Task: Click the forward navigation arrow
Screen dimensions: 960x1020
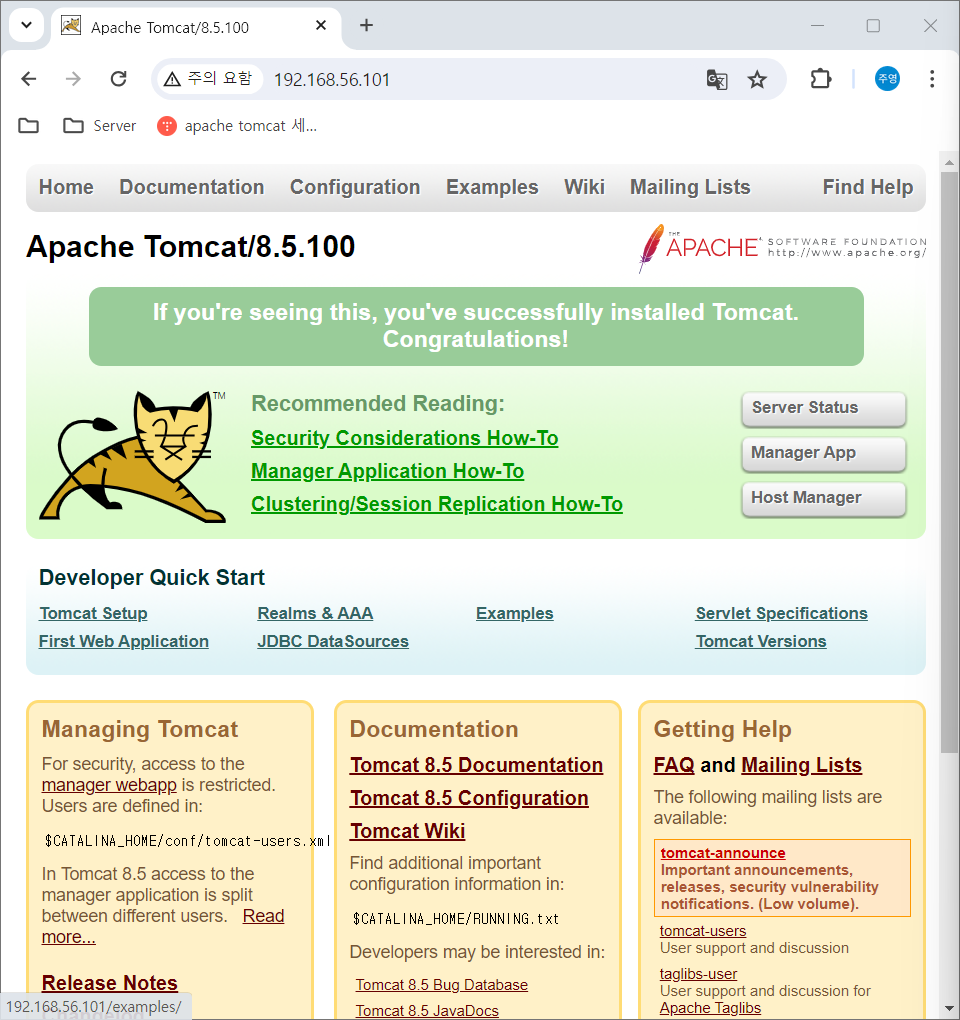Action: pos(73,79)
